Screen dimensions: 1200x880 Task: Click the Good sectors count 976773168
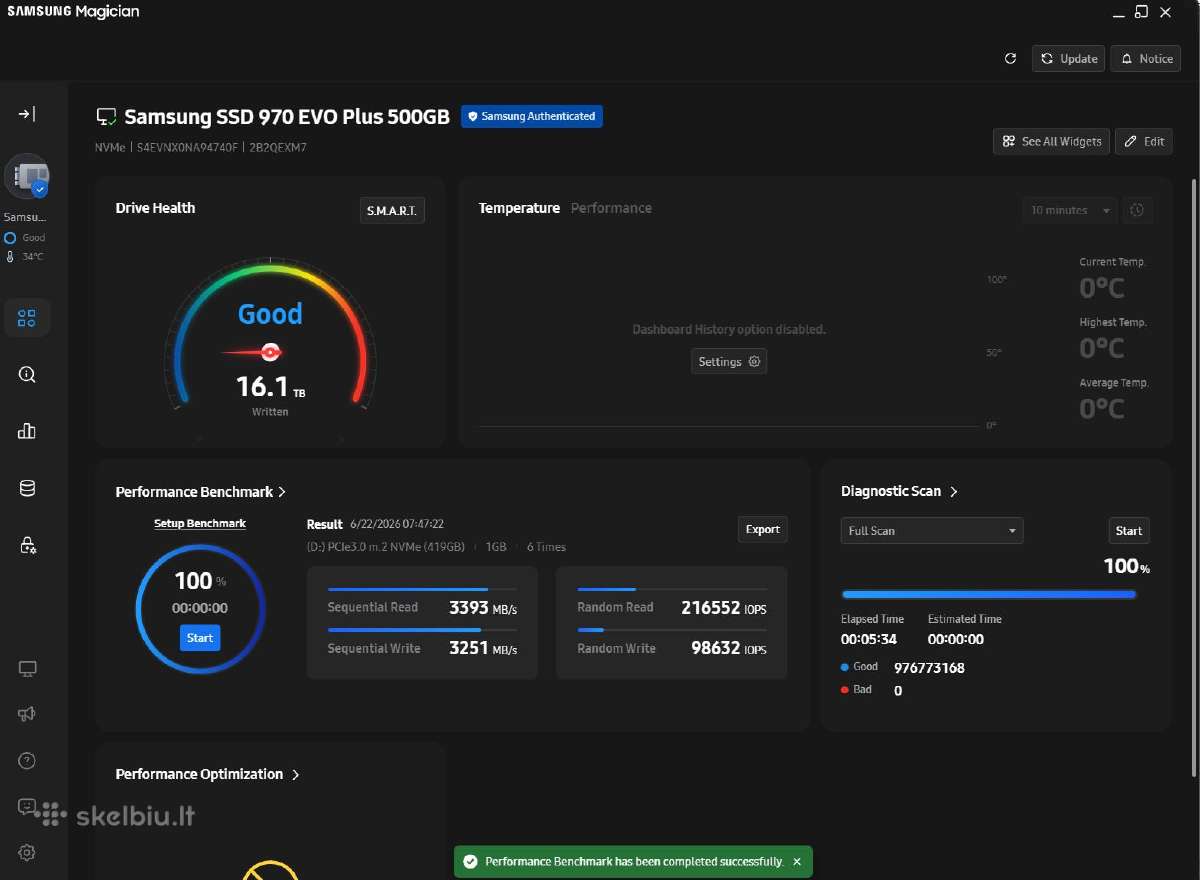pyautogui.click(x=929, y=668)
